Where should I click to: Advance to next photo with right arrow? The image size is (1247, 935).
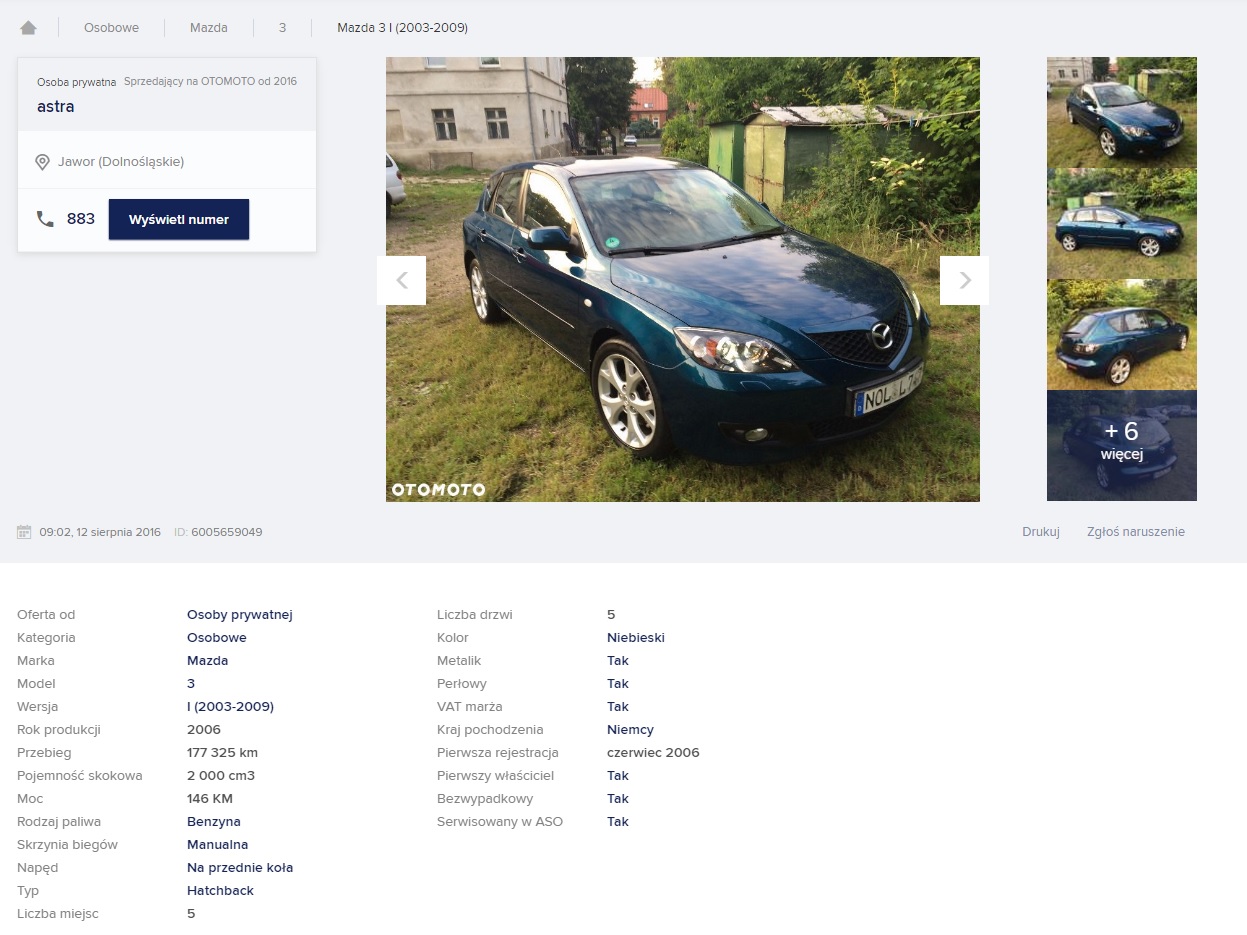pyautogui.click(x=964, y=280)
